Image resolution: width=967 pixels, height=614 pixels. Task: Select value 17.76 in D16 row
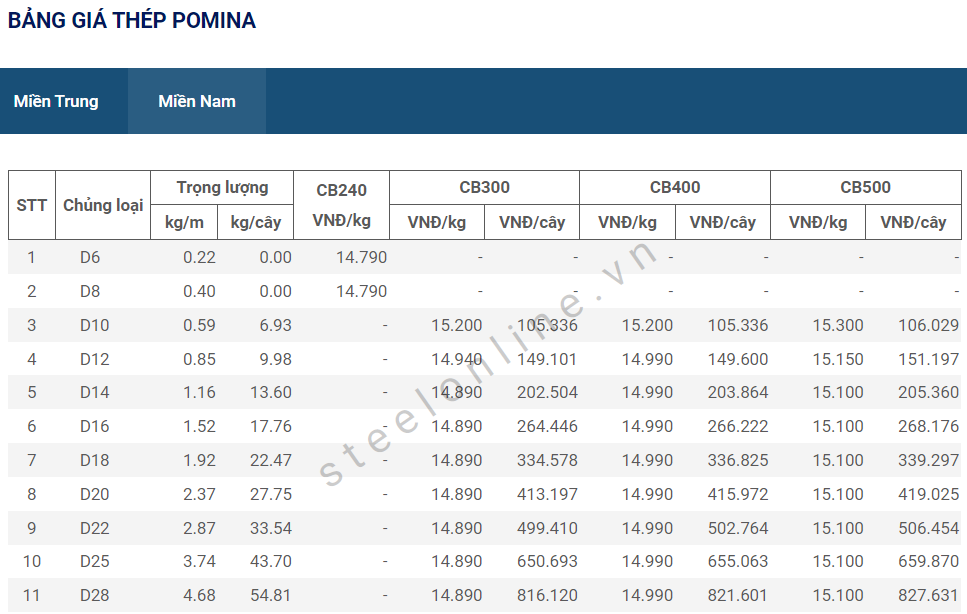tap(271, 426)
